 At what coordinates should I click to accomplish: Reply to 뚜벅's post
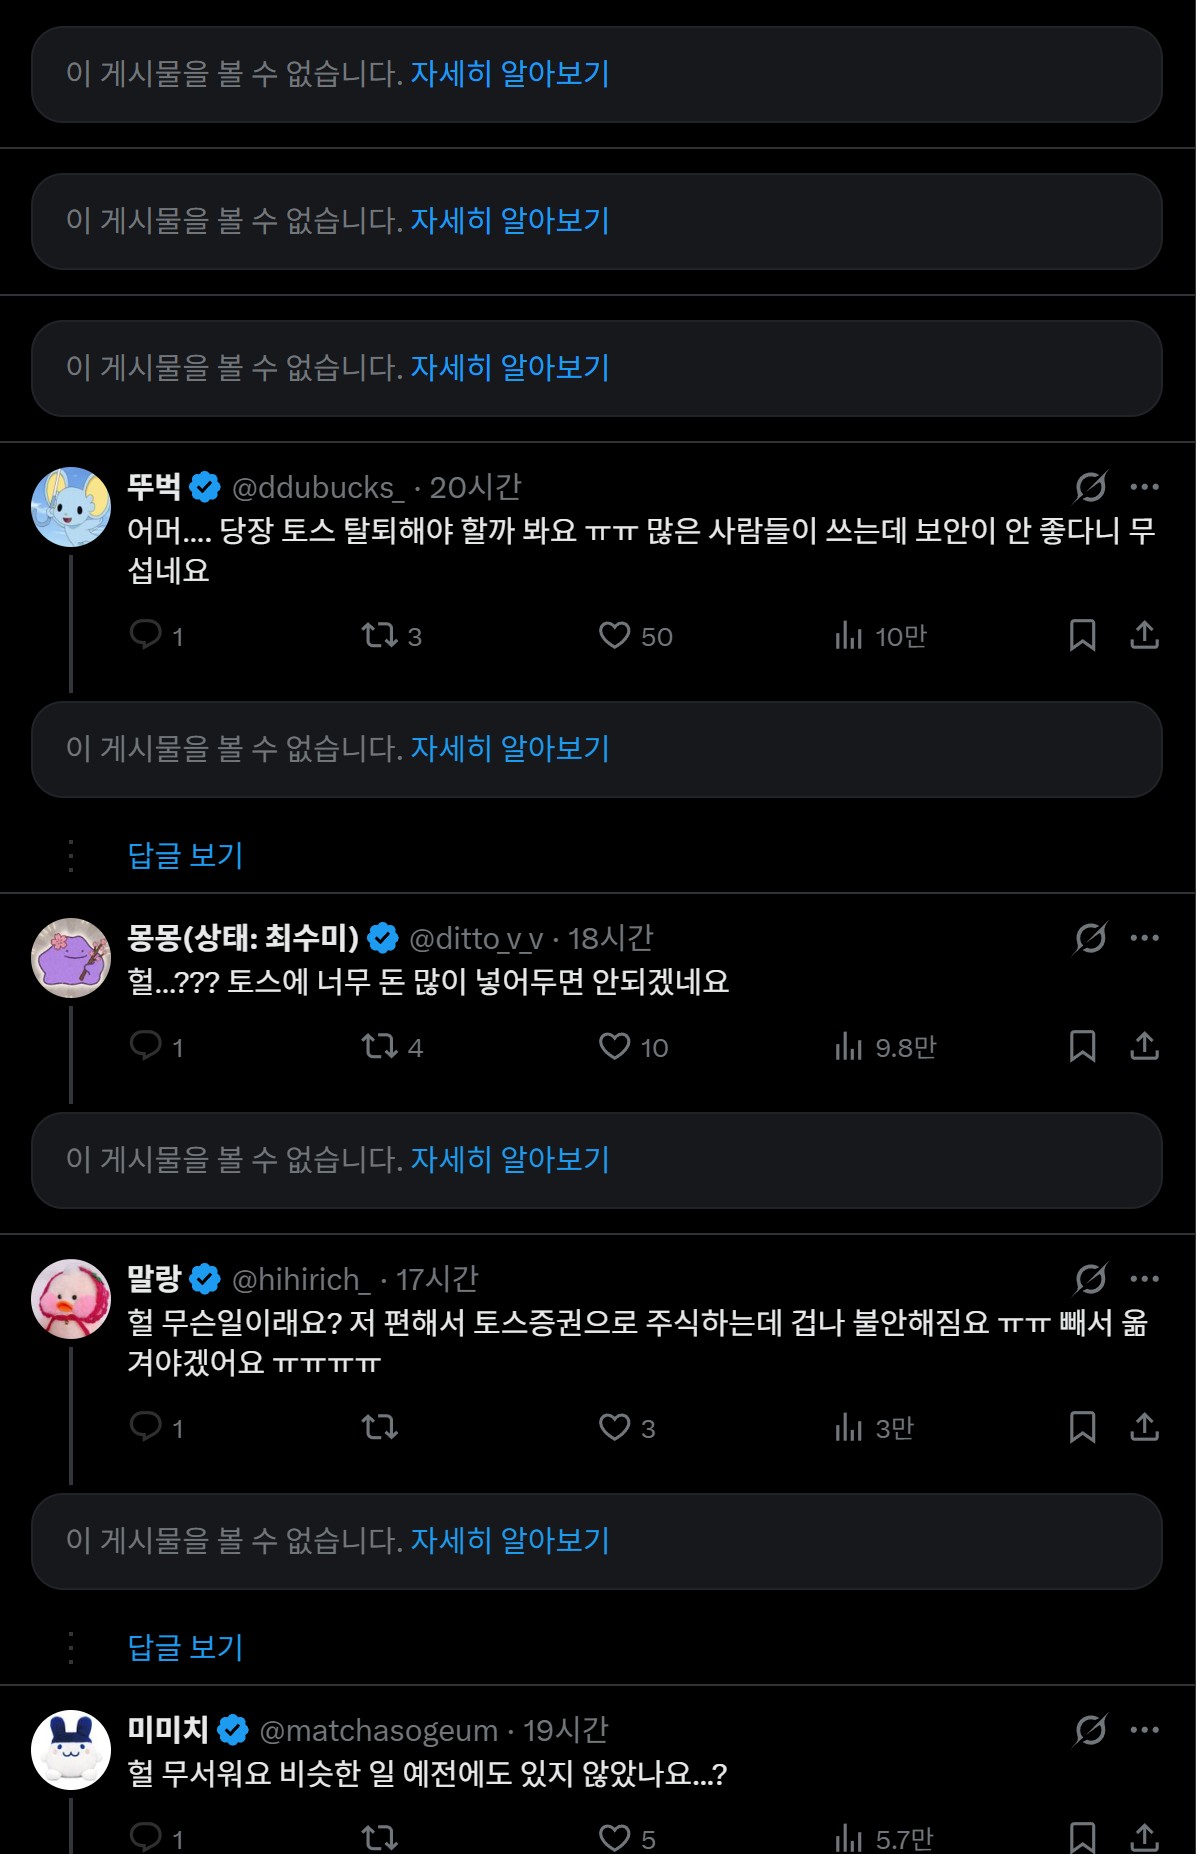pos(147,634)
